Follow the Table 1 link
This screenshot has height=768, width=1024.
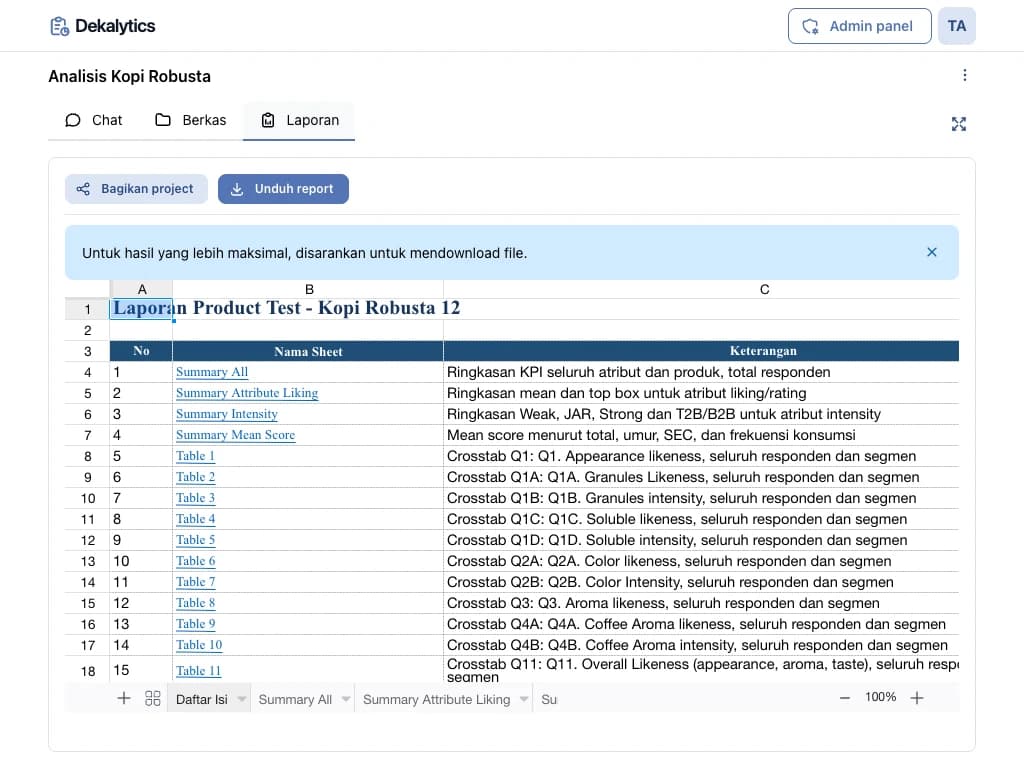coord(195,456)
